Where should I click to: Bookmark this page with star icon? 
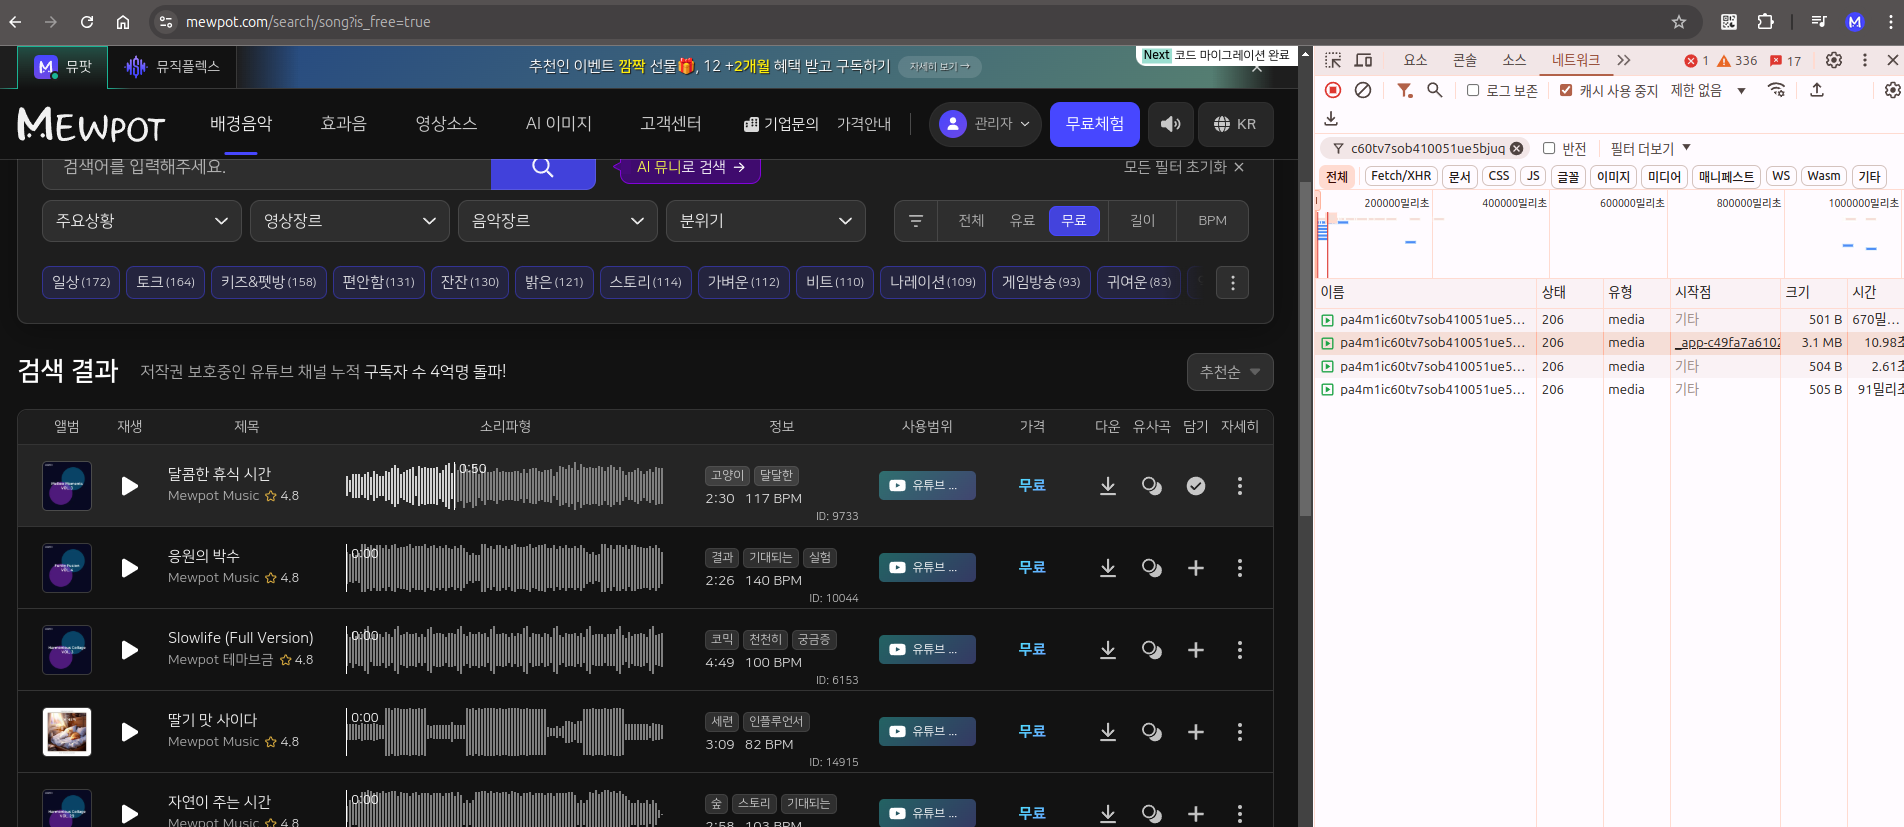(x=1679, y=22)
